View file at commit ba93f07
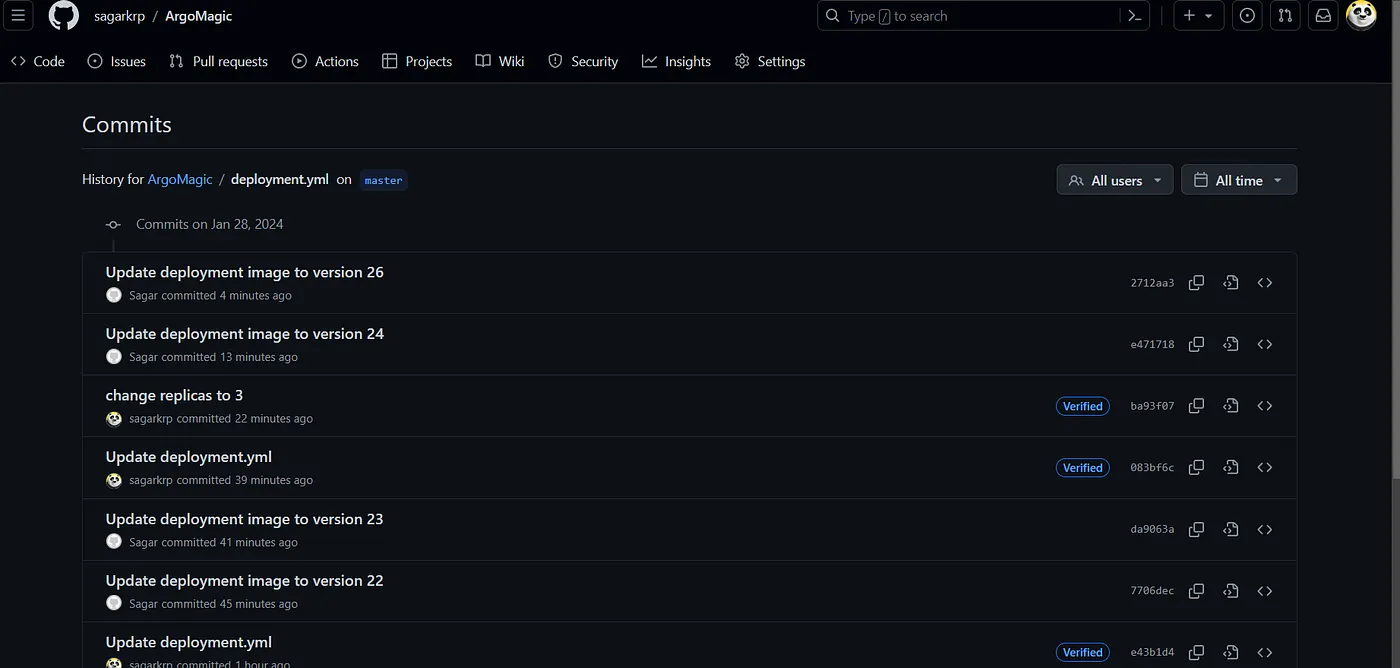The height and width of the screenshot is (668, 1400). pyautogui.click(x=1231, y=406)
